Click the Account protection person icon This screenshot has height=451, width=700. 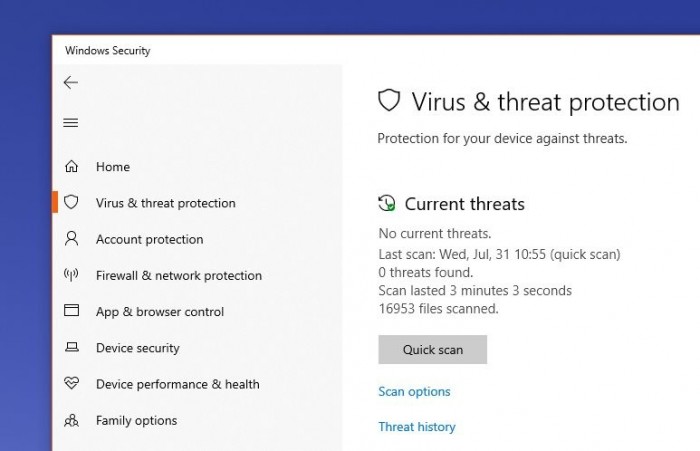71,239
